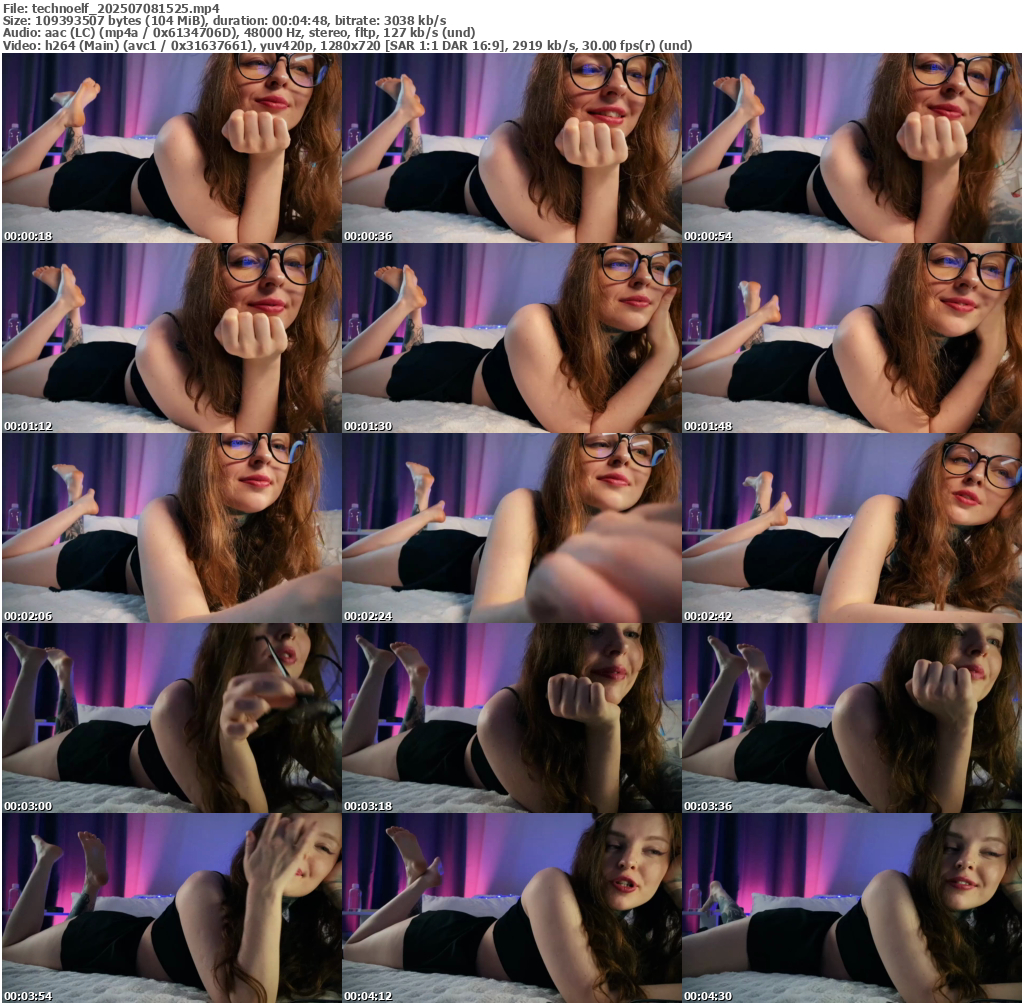The height and width of the screenshot is (1003, 1024).
Task: Click the thumbnail at 00:04:12
Action: tap(511, 908)
